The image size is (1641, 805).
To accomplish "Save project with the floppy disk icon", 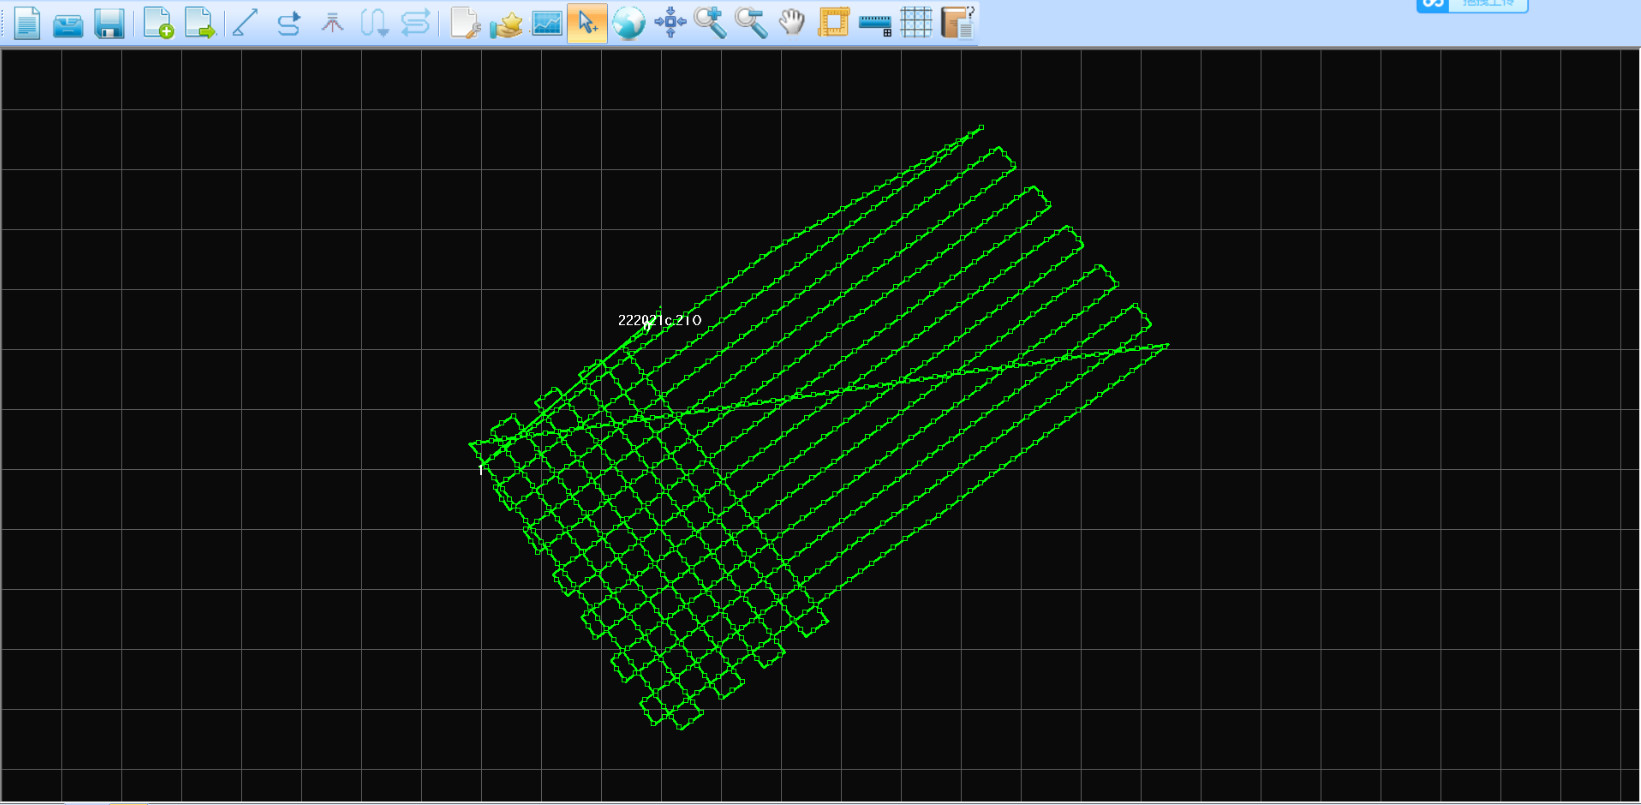I will tap(109, 23).
